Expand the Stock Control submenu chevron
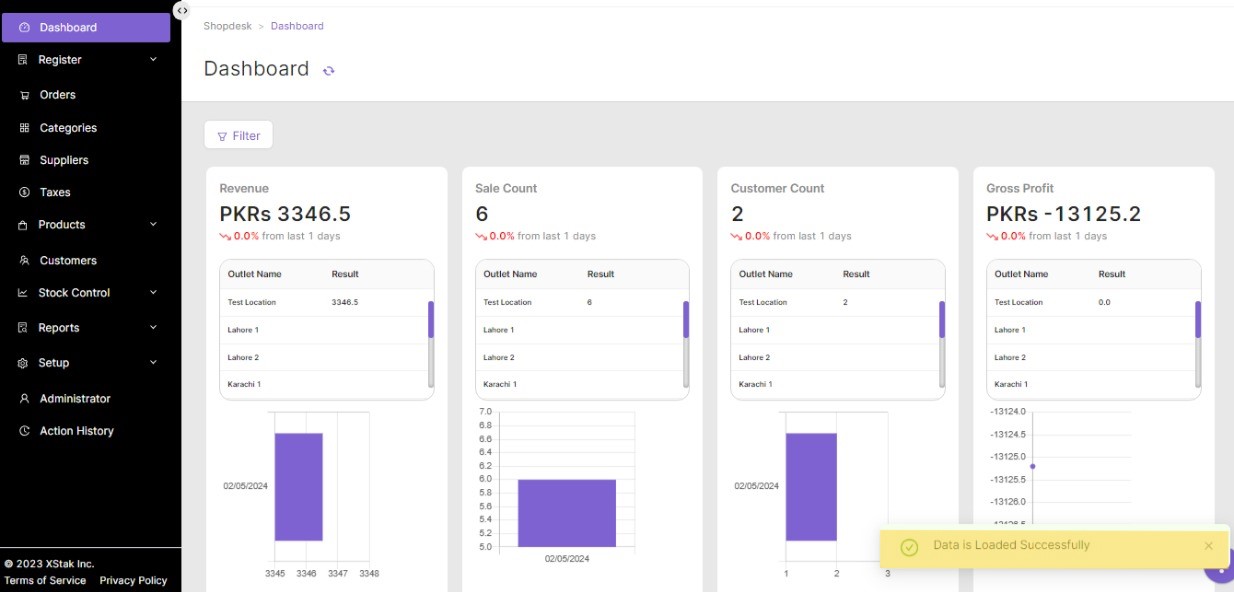This screenshot has width=1234, height=592. [153, 292]
